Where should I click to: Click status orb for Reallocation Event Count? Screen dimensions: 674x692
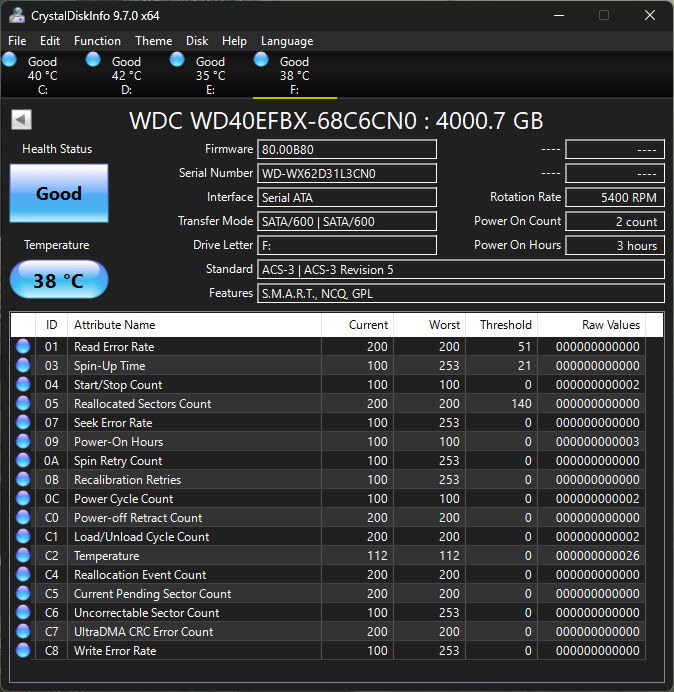(23, 574)
